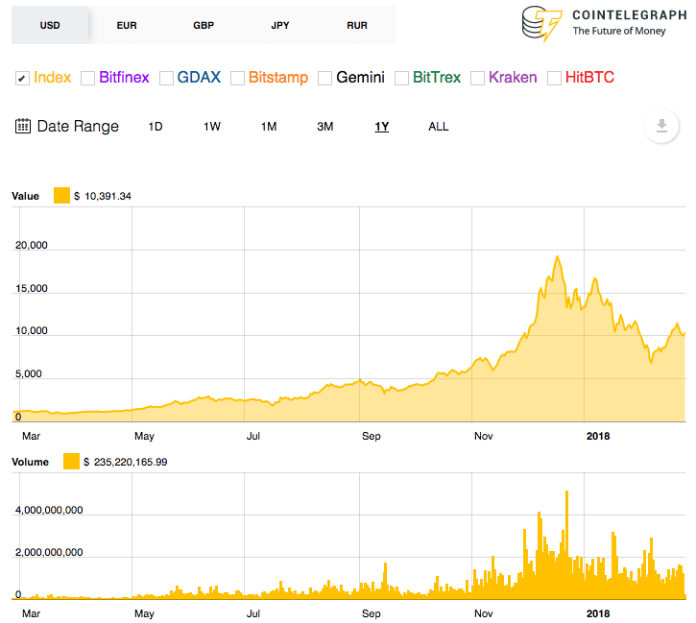Check the Gemini exchange box
This screenshot has width=696, height=623.
[x=325, y=78]
